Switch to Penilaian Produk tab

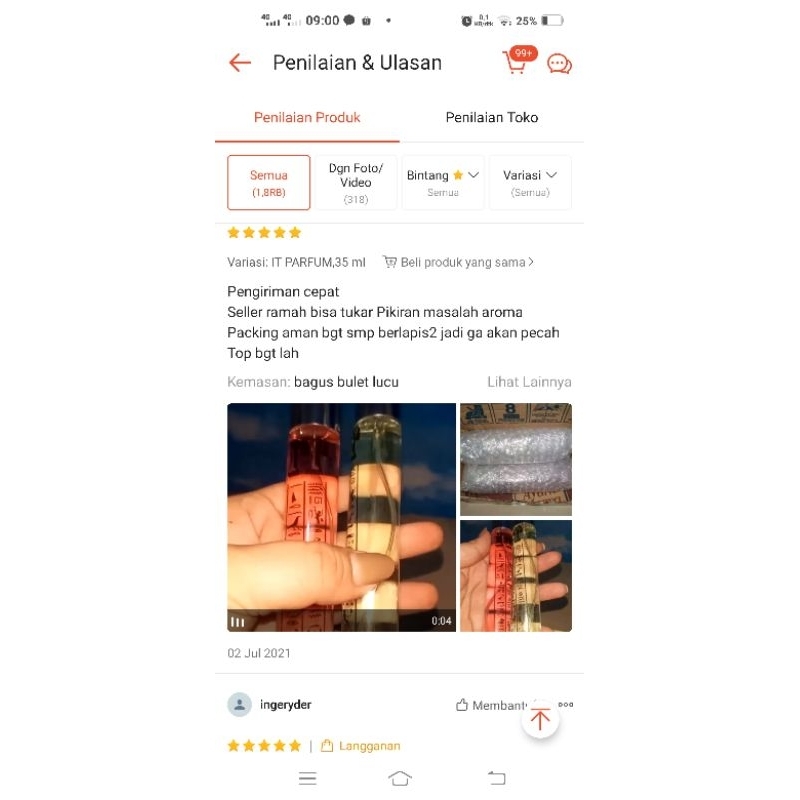click(307, 117)
